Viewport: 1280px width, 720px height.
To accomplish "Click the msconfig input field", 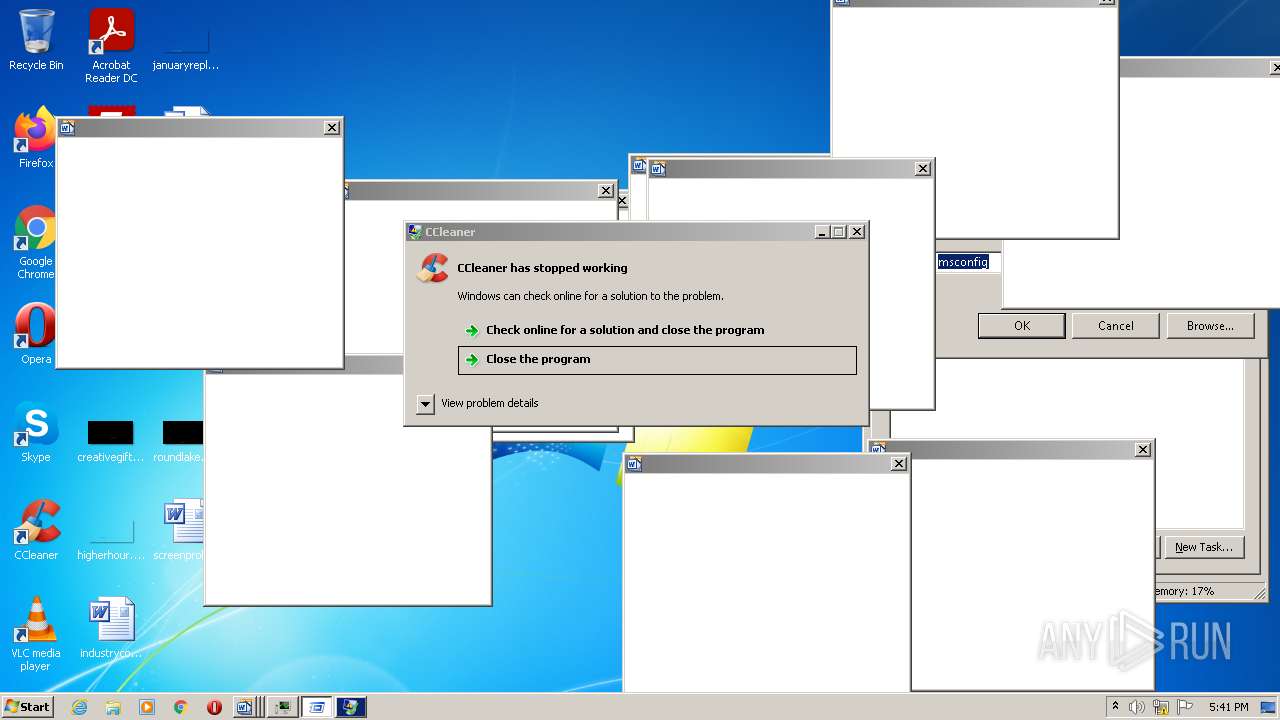I will pyautogui.click(x=968, y=262).
